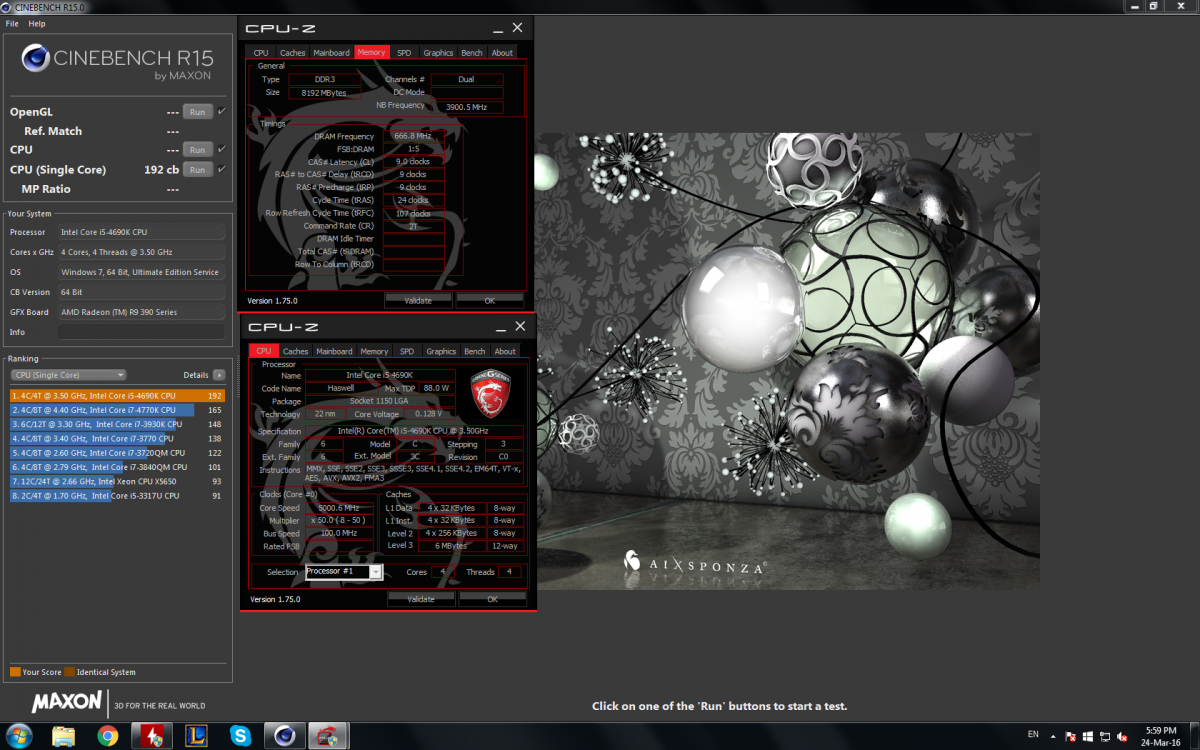Select the i5-3317U ranking row
Image resolution: width=1200 pixels, height=750 pixels.
117,495
